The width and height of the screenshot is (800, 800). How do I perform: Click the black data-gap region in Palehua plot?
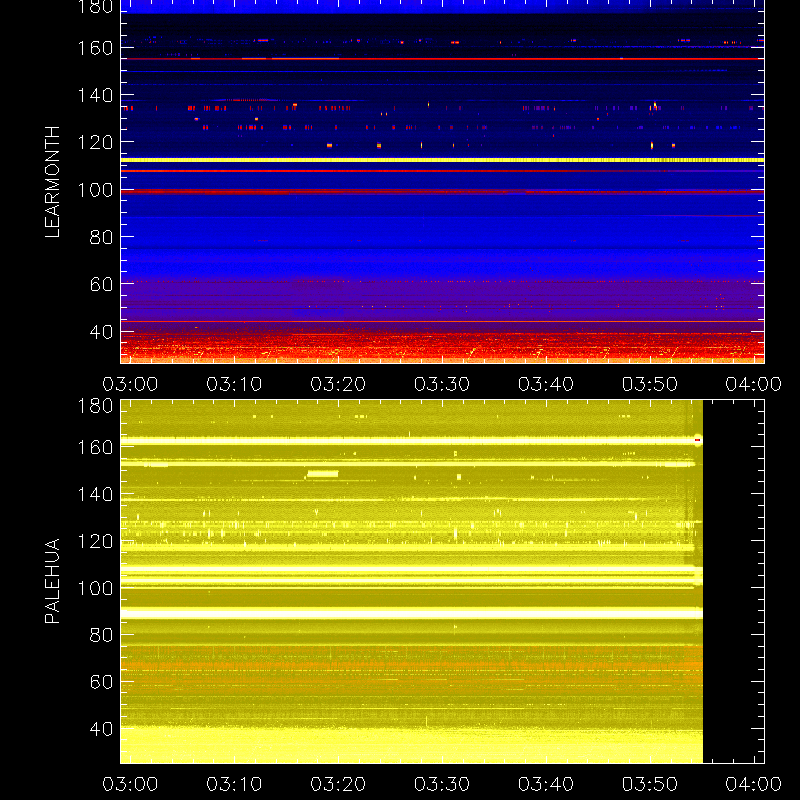coord(733,581)
